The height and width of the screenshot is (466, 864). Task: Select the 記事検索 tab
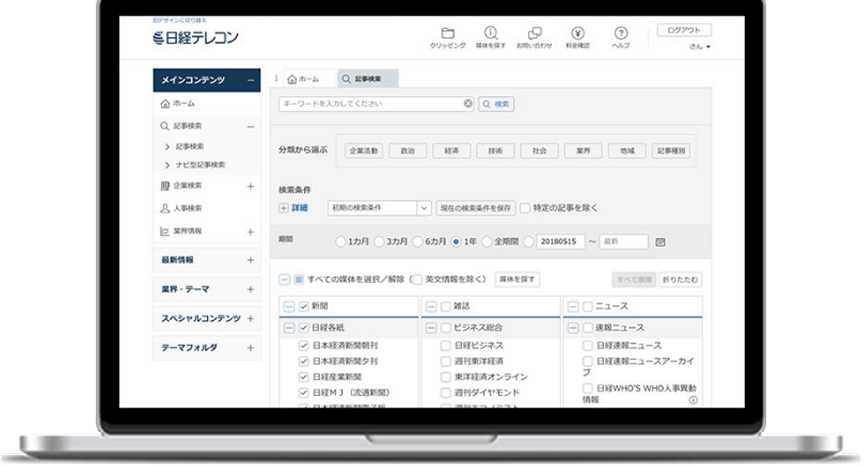367,78
